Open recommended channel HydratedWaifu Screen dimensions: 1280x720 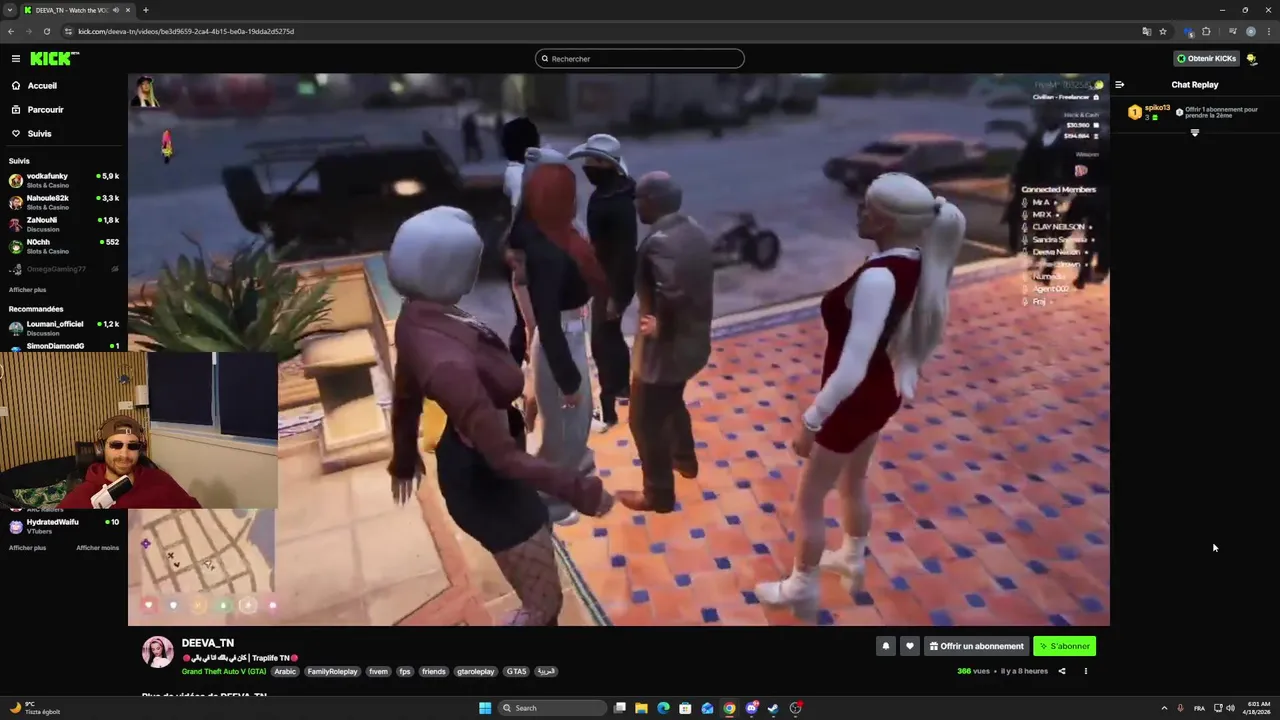coord(64,526)
